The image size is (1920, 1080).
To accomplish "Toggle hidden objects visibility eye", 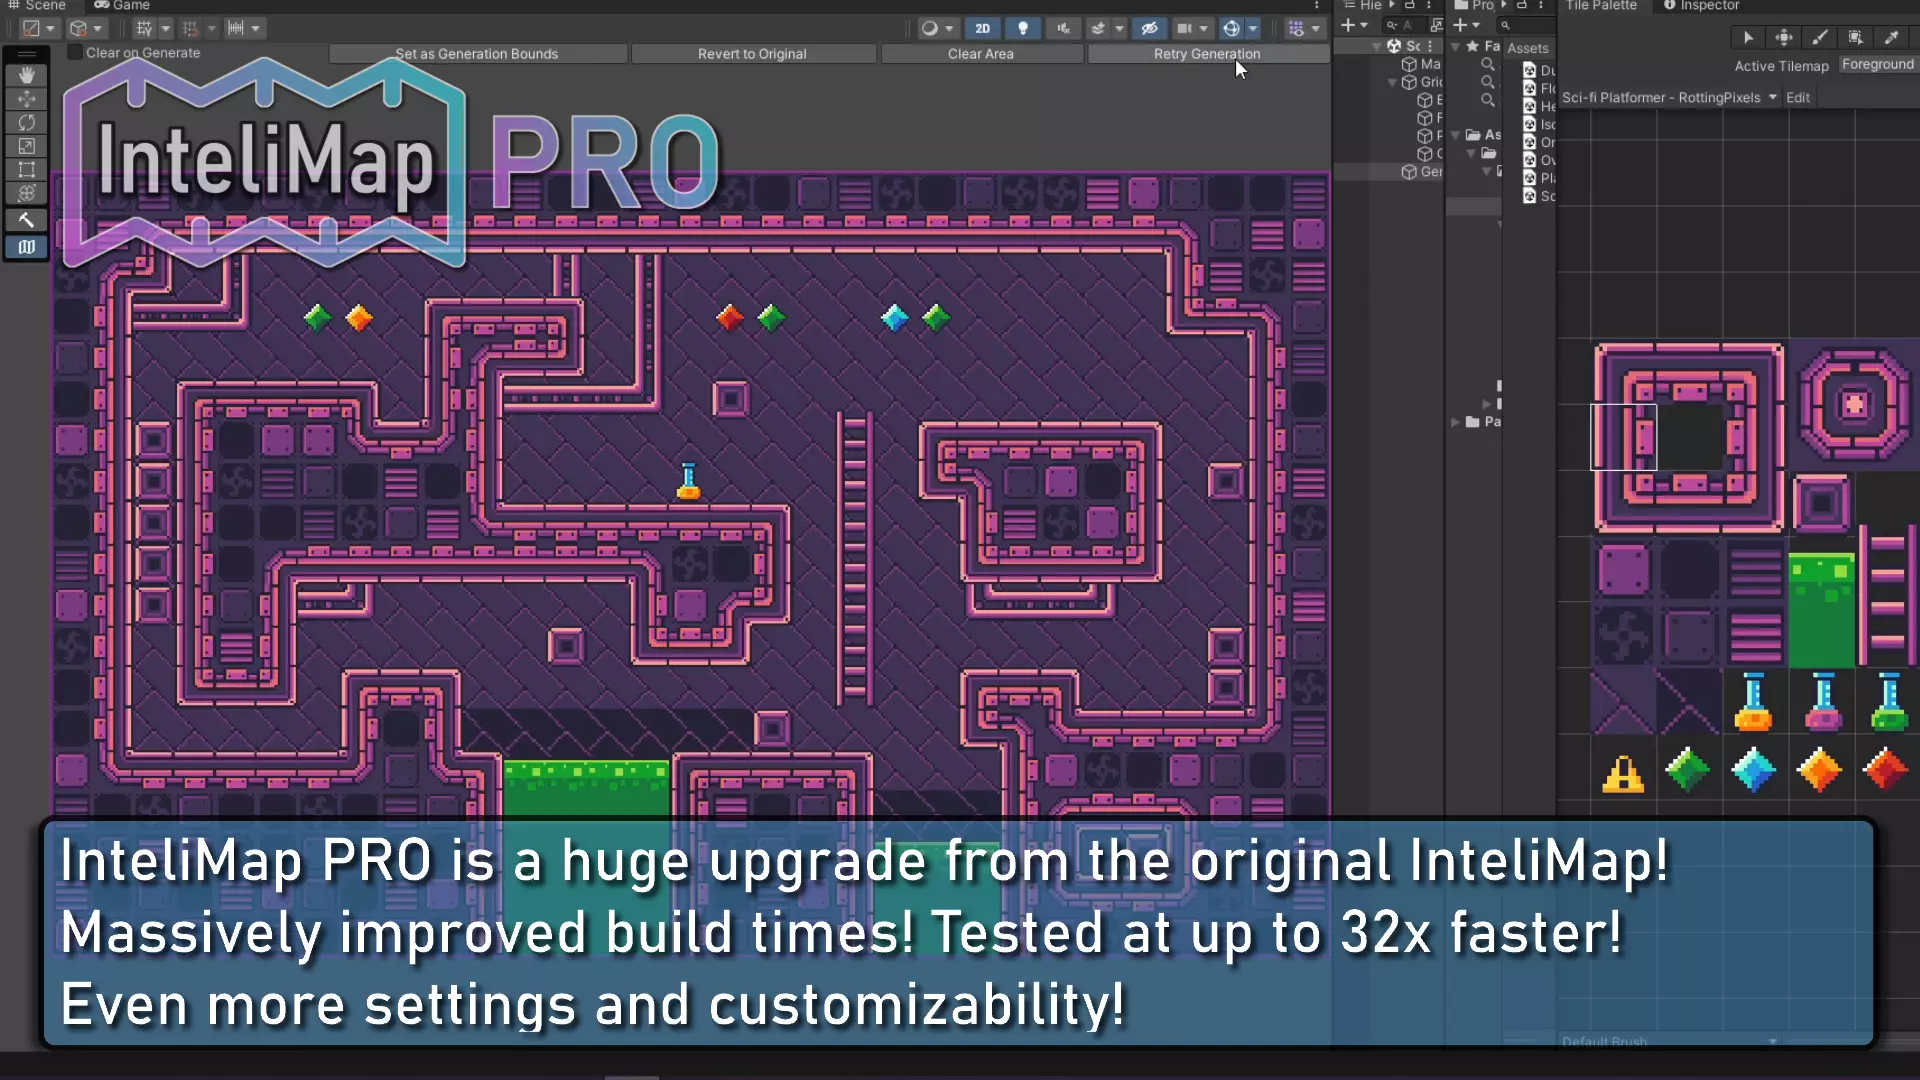I will click(1149, 29).
